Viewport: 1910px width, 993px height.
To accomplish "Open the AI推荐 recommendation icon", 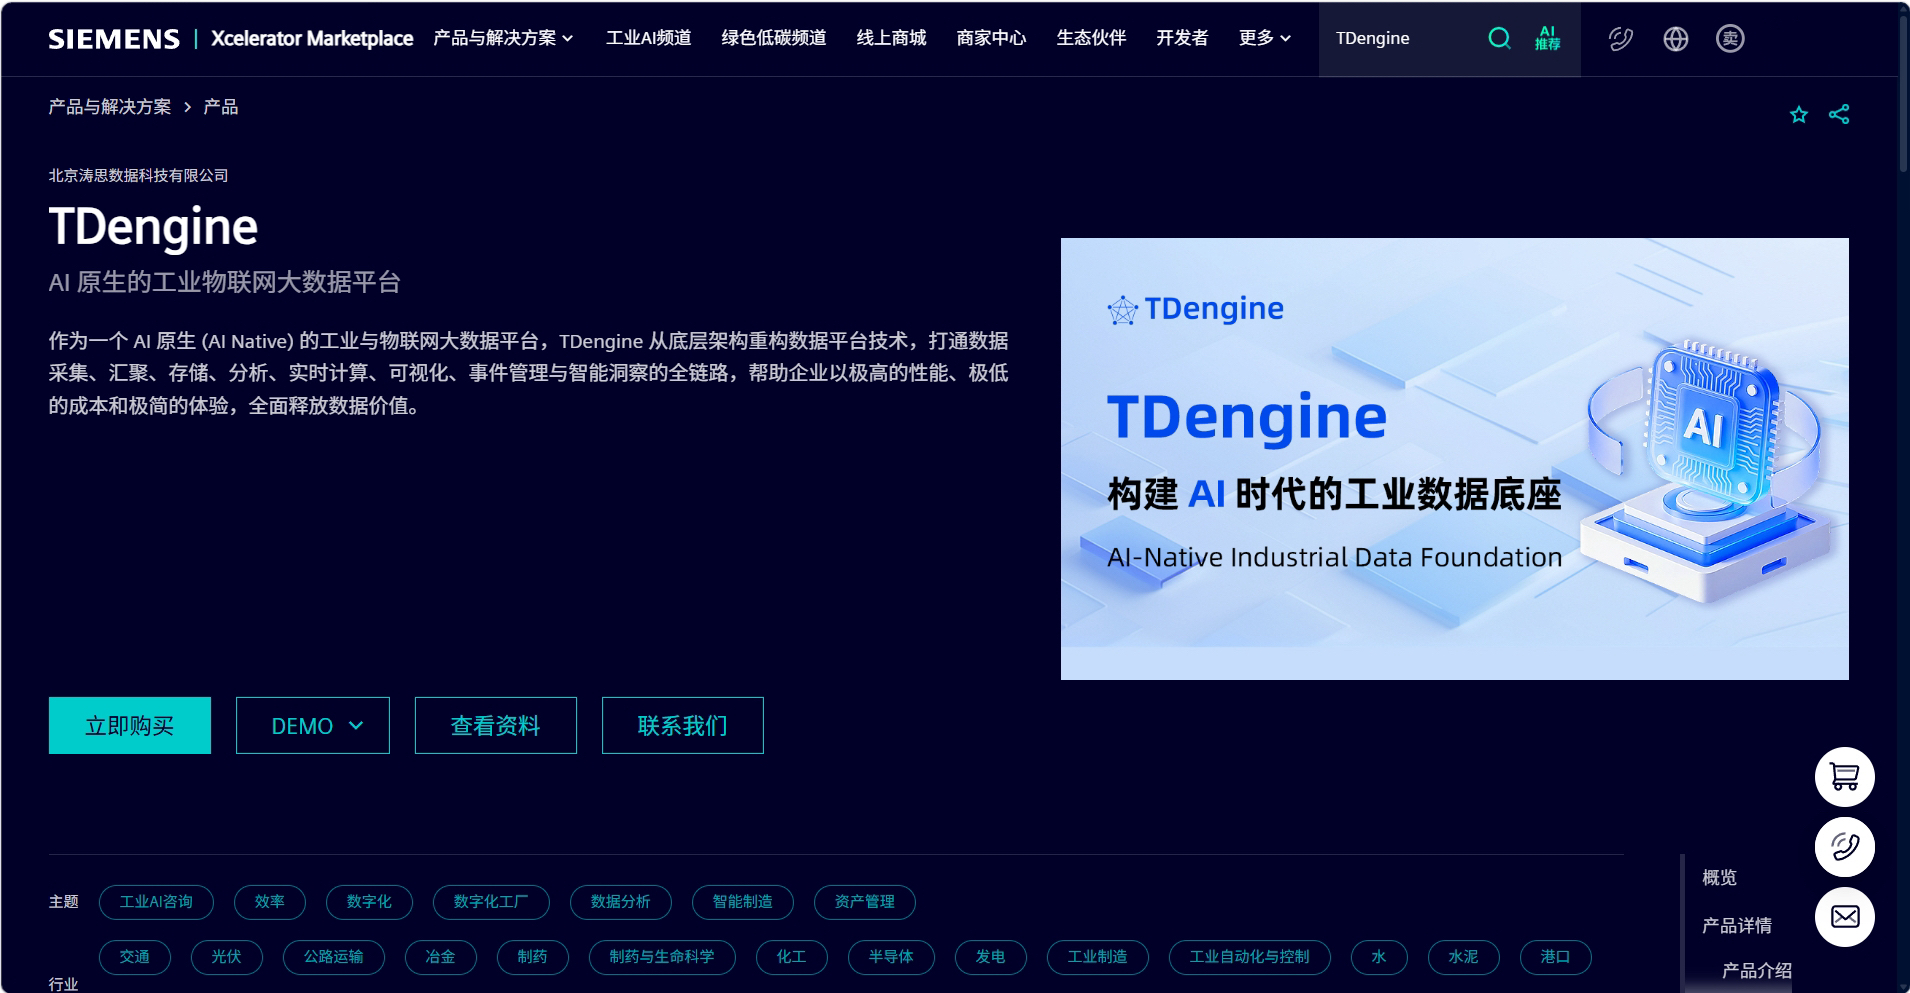I will 1547,38.
